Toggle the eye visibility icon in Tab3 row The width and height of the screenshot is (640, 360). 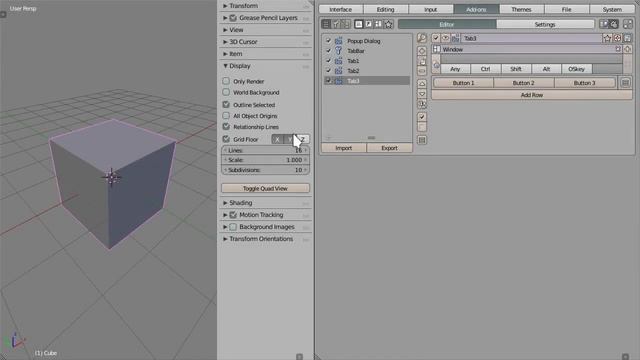tap(445, 38)
